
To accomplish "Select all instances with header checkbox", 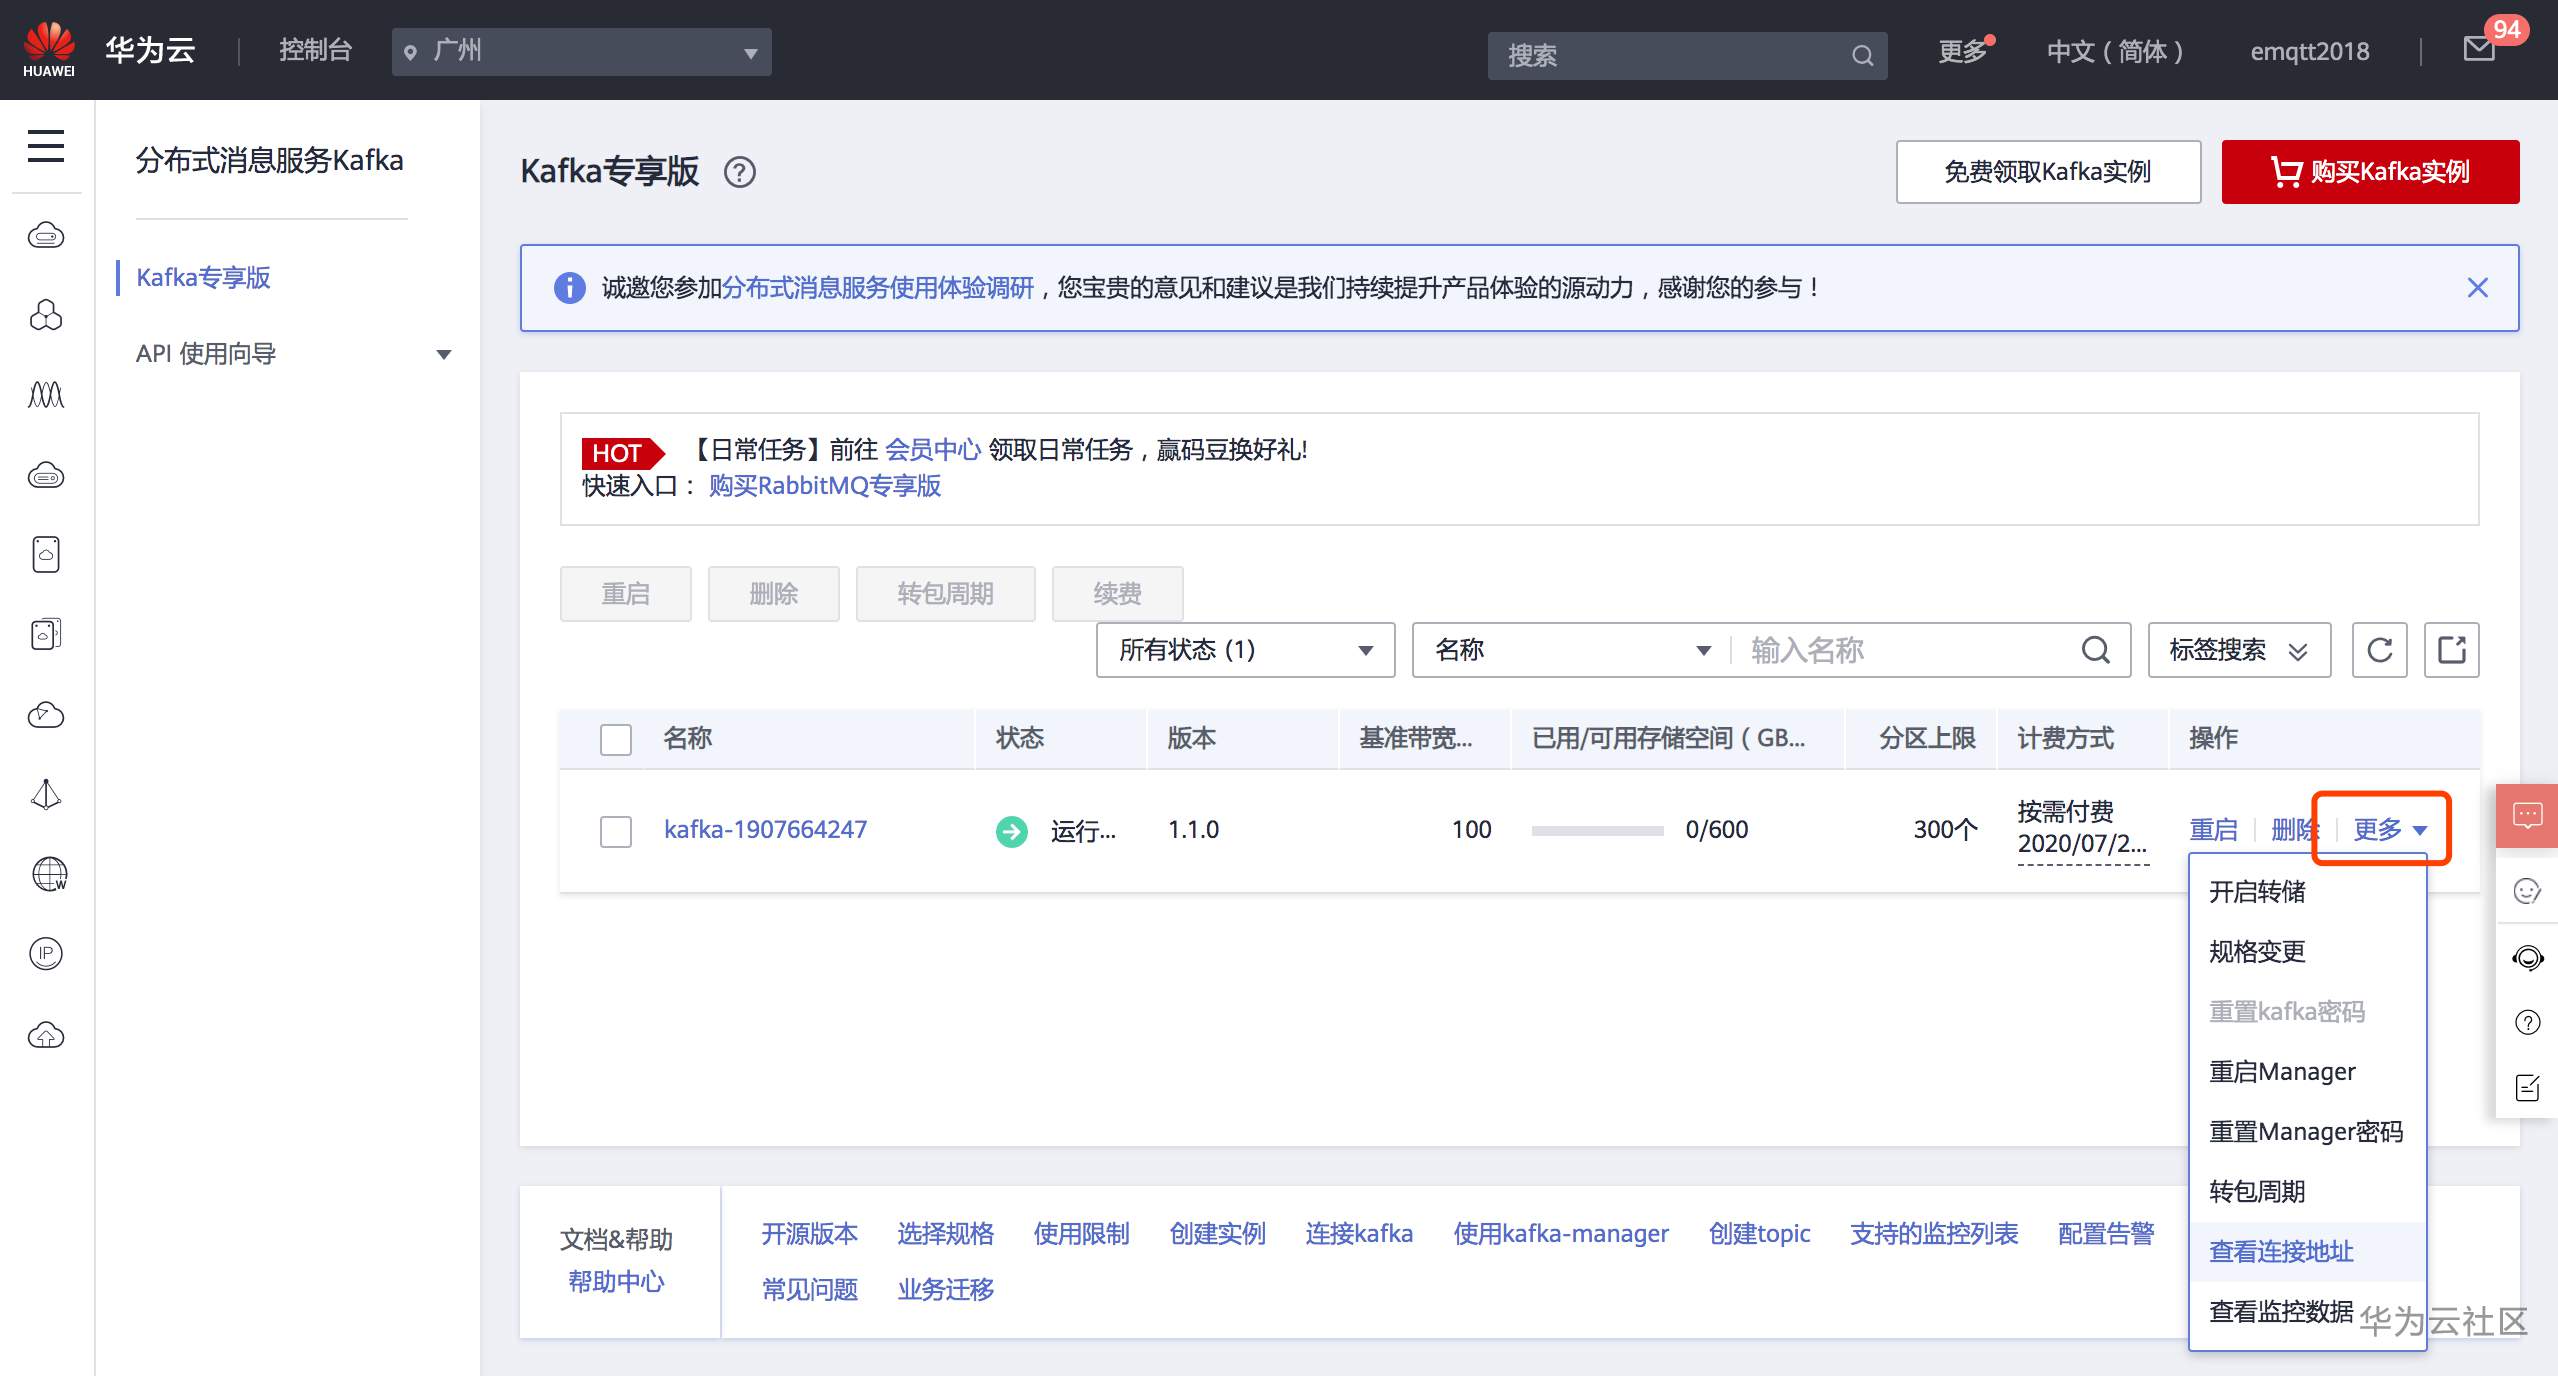I will click(616, 739).
